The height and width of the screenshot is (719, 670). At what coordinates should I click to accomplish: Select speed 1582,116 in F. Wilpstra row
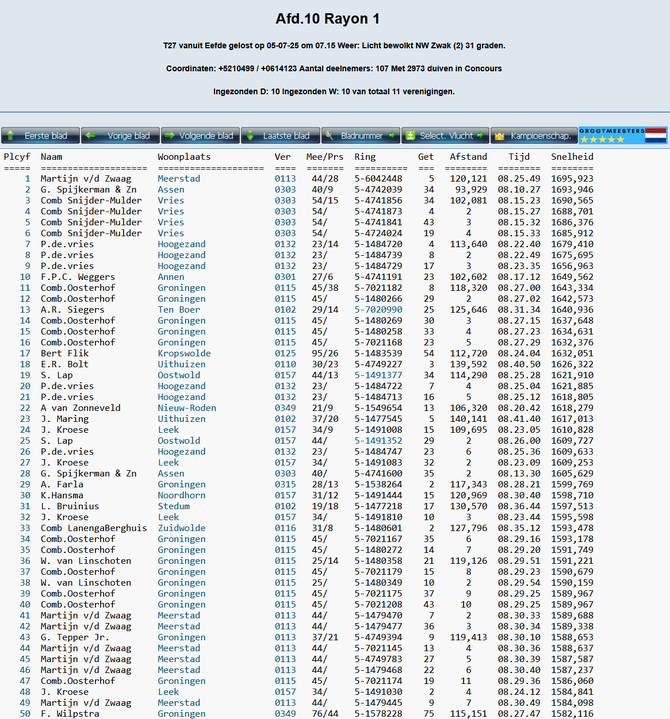(572, 714)
